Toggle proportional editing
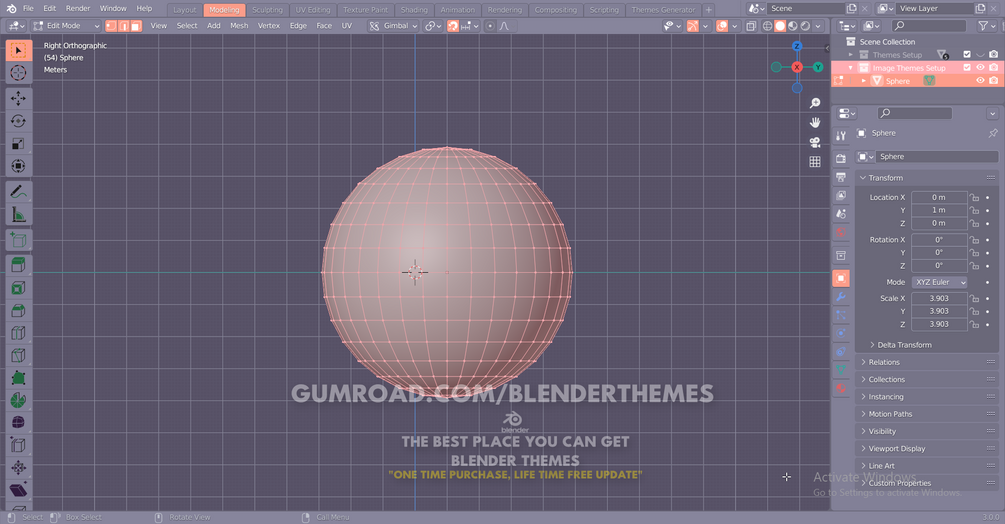Image resolution: width=1005 pixels, height=524 pixels. click(490, 26)
